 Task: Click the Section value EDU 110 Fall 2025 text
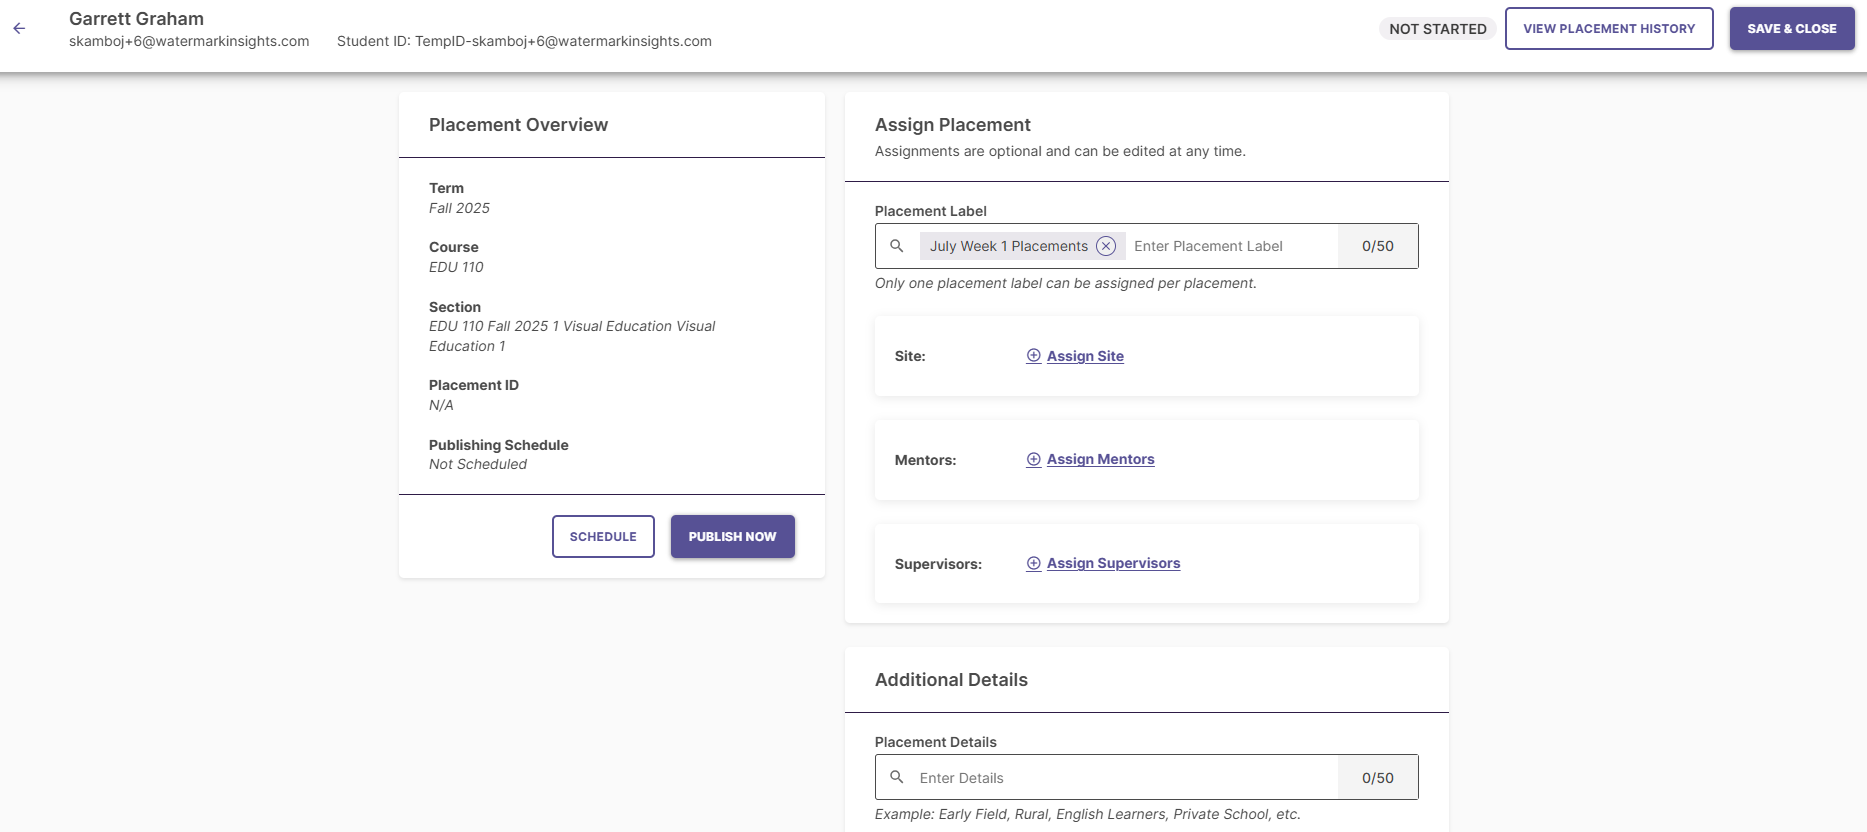click(x=572, y=336)
